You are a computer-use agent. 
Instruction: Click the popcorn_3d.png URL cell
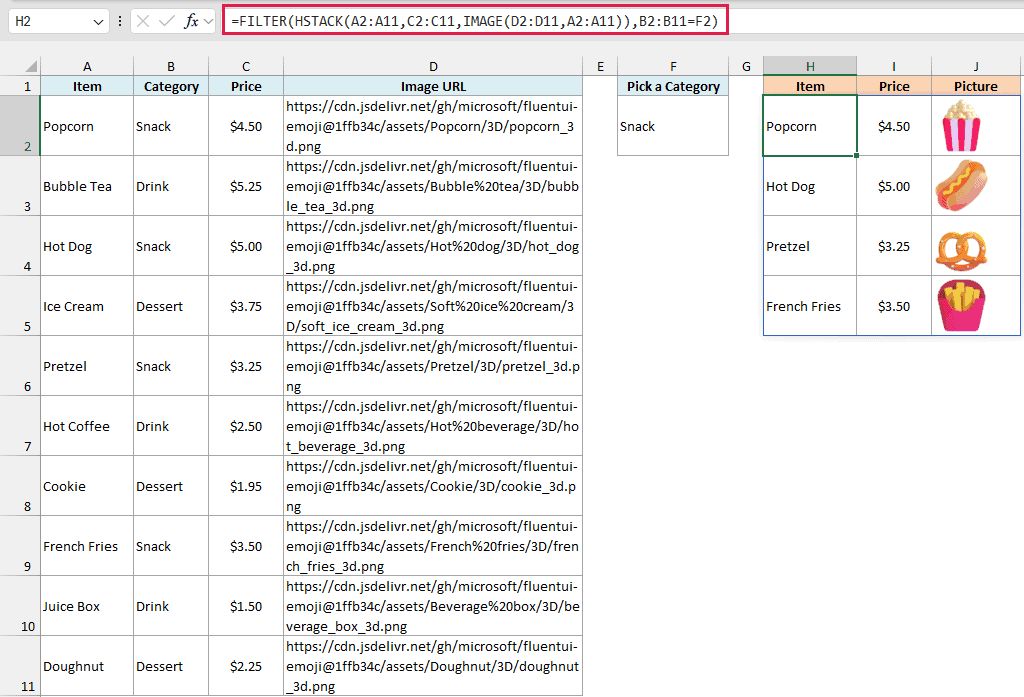coord(433,126)
